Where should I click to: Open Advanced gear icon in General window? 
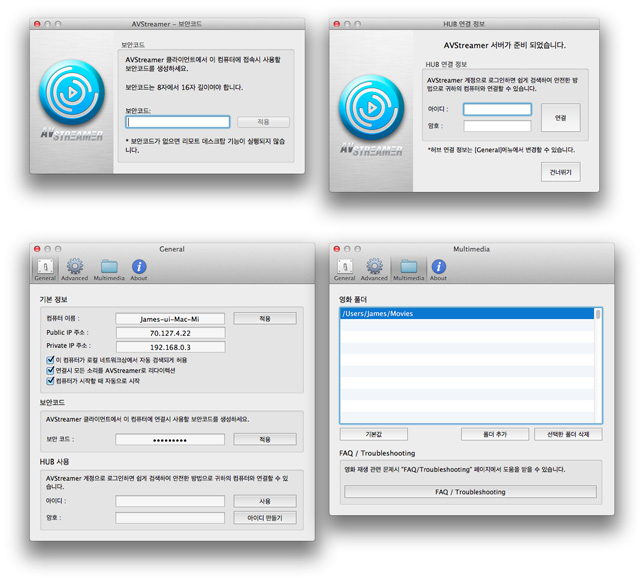(x=75, y=269)
